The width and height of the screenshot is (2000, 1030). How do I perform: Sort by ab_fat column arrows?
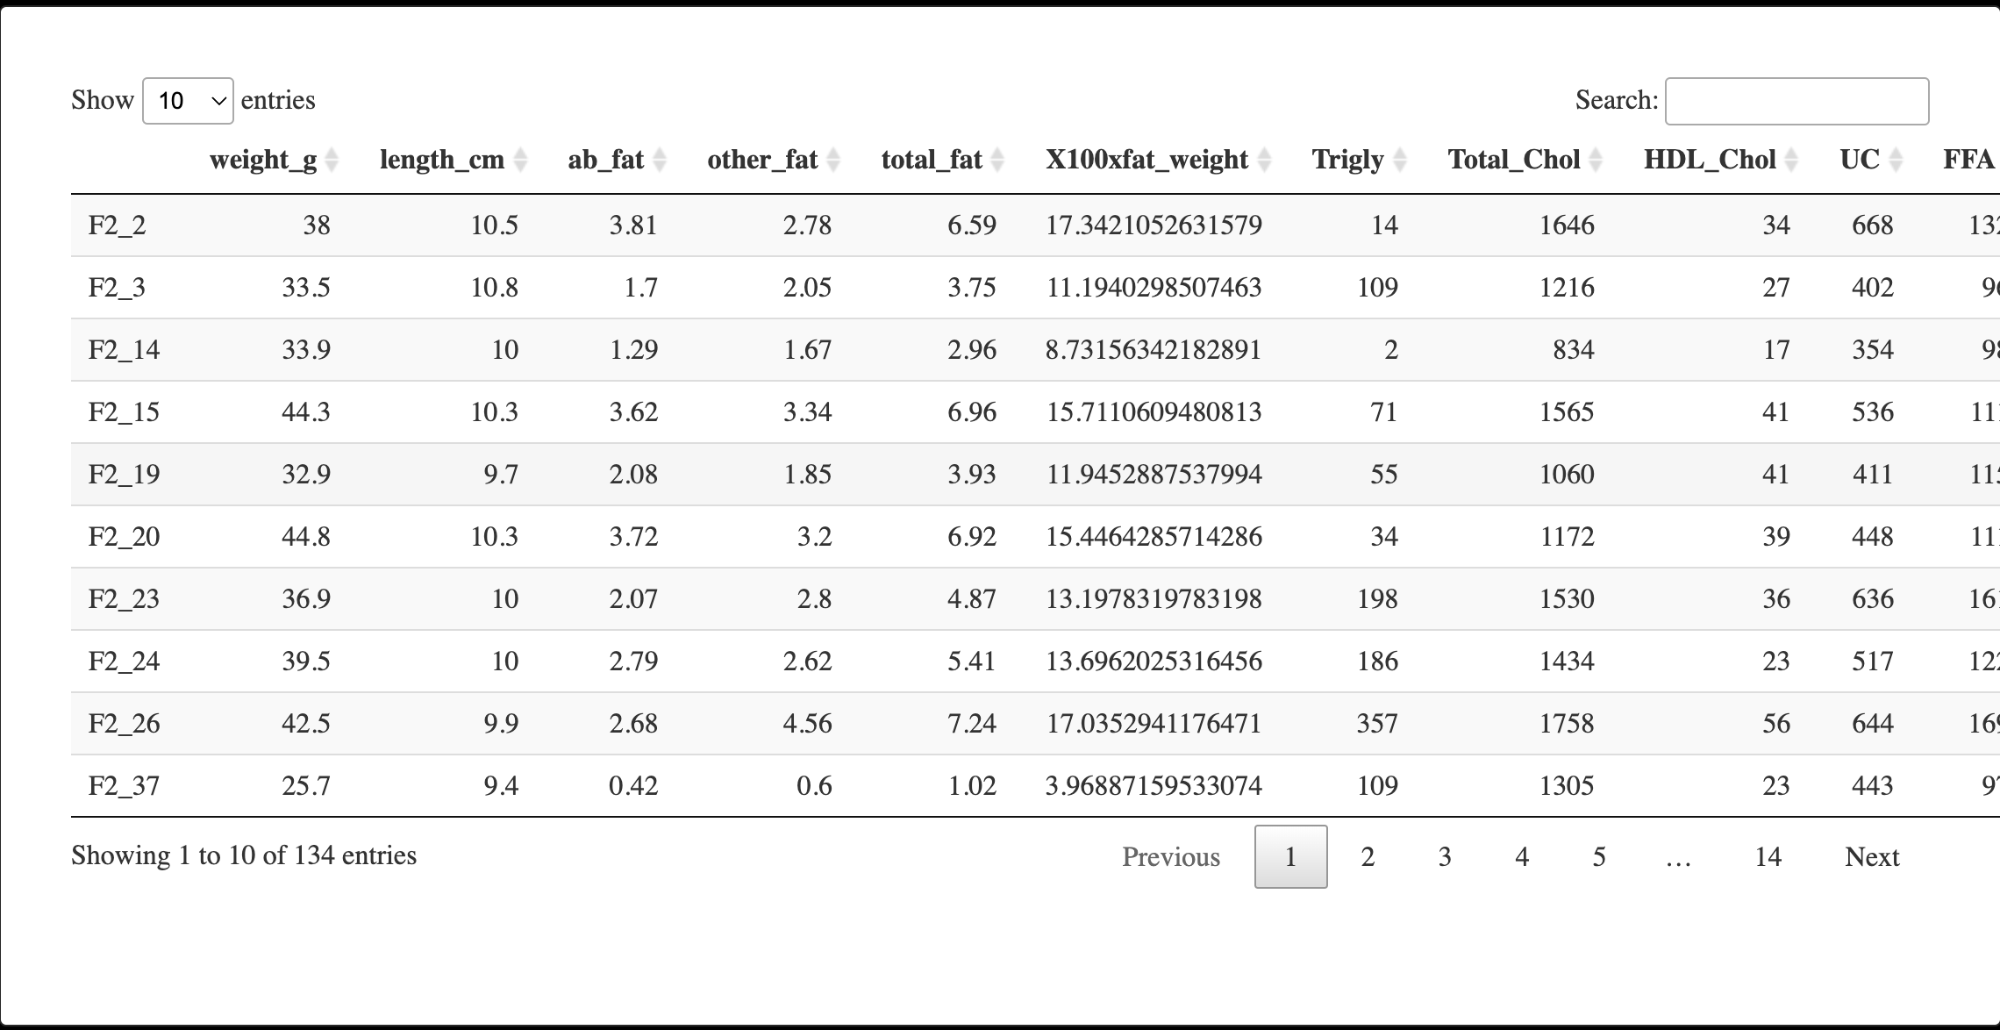point(659,160)
